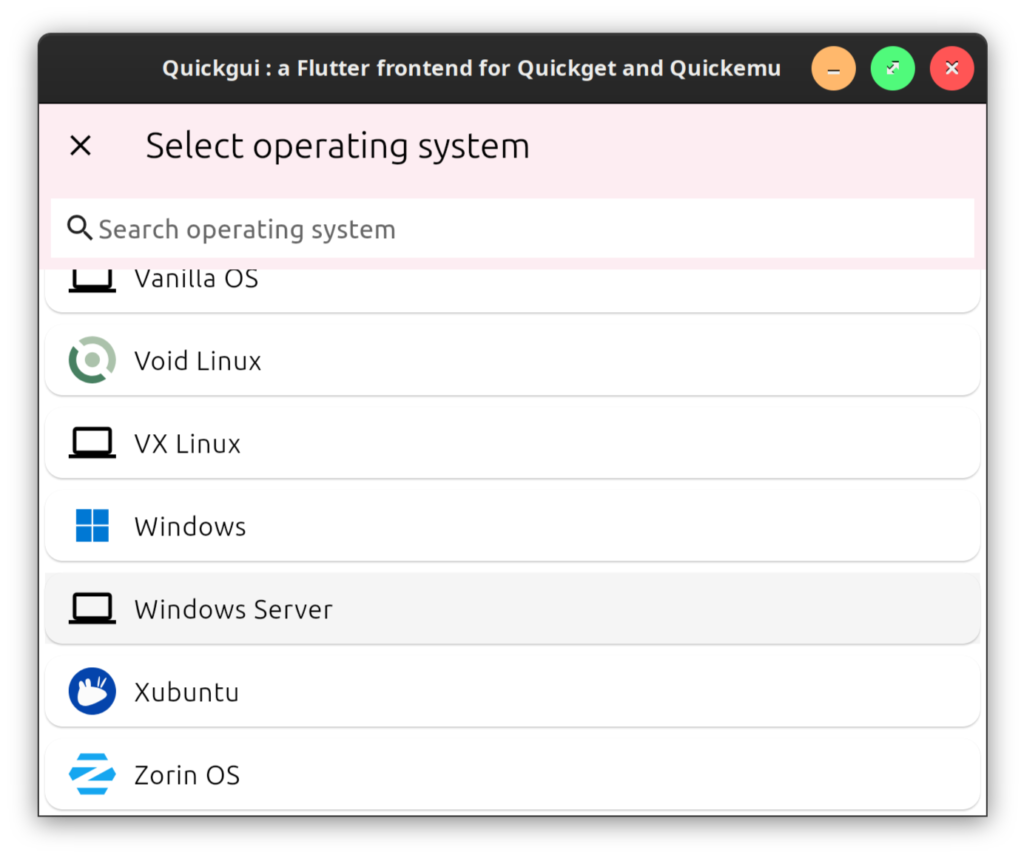Choose Zorin OS from the list

[512, 774]
